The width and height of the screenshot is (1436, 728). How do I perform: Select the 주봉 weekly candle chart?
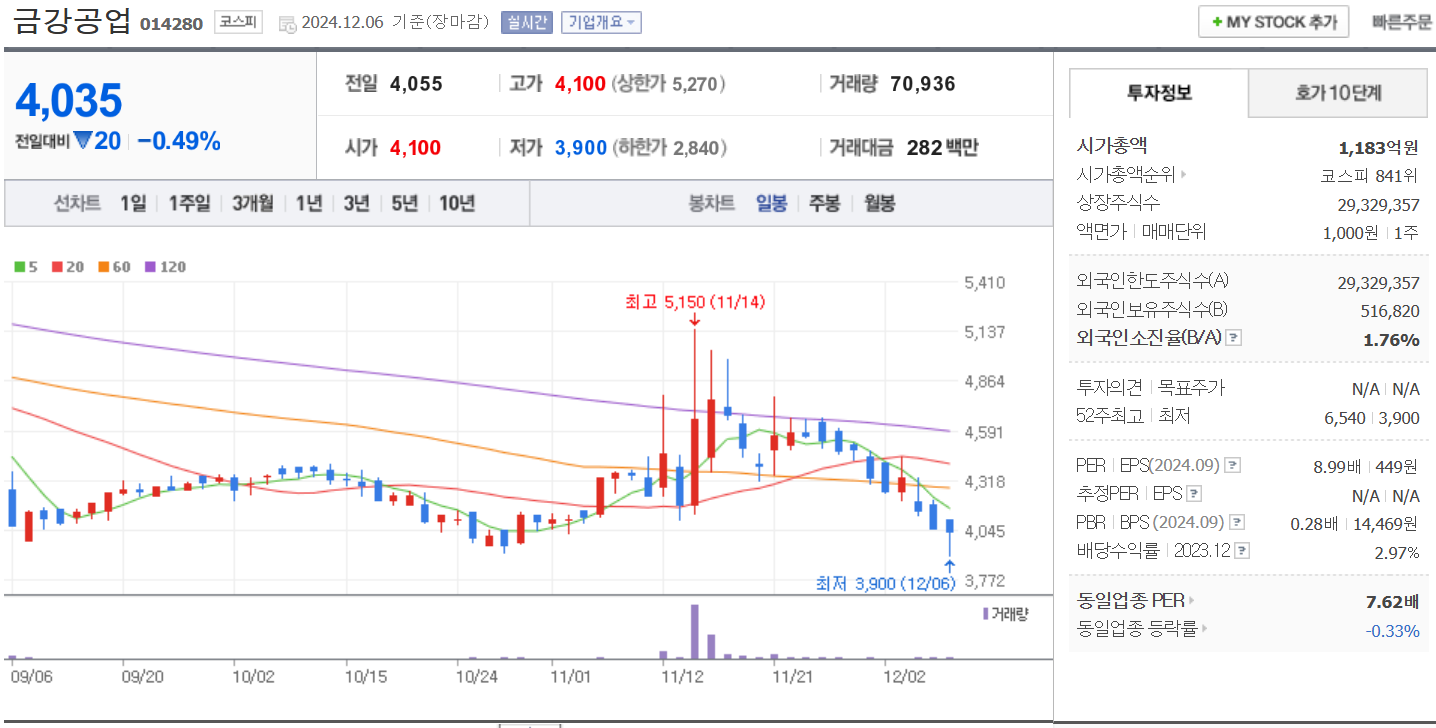pos(824,203)
